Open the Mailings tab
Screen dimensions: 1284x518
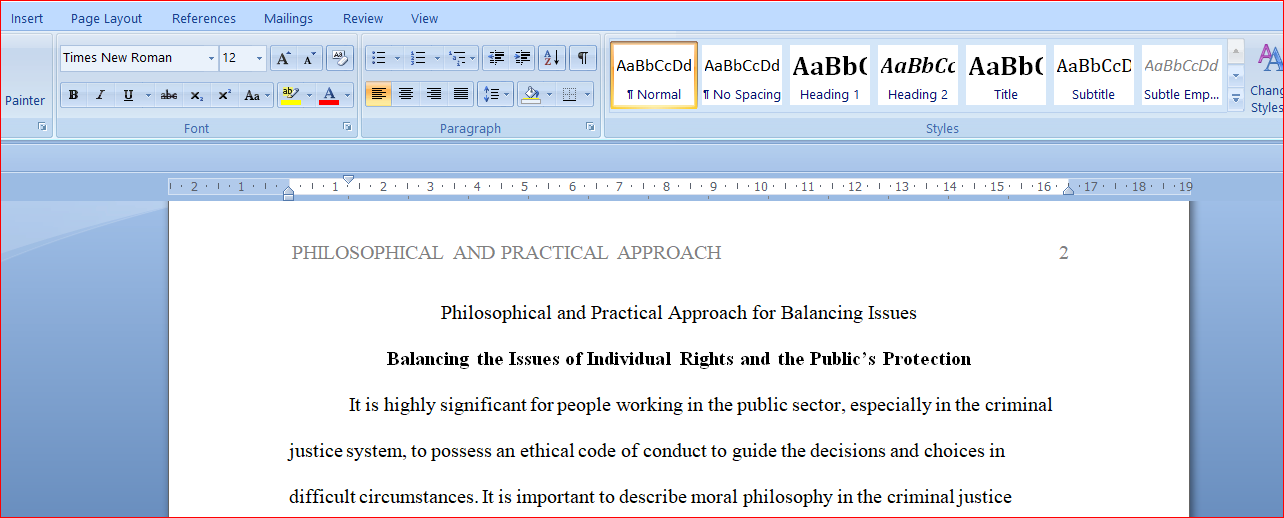point(288,18)
